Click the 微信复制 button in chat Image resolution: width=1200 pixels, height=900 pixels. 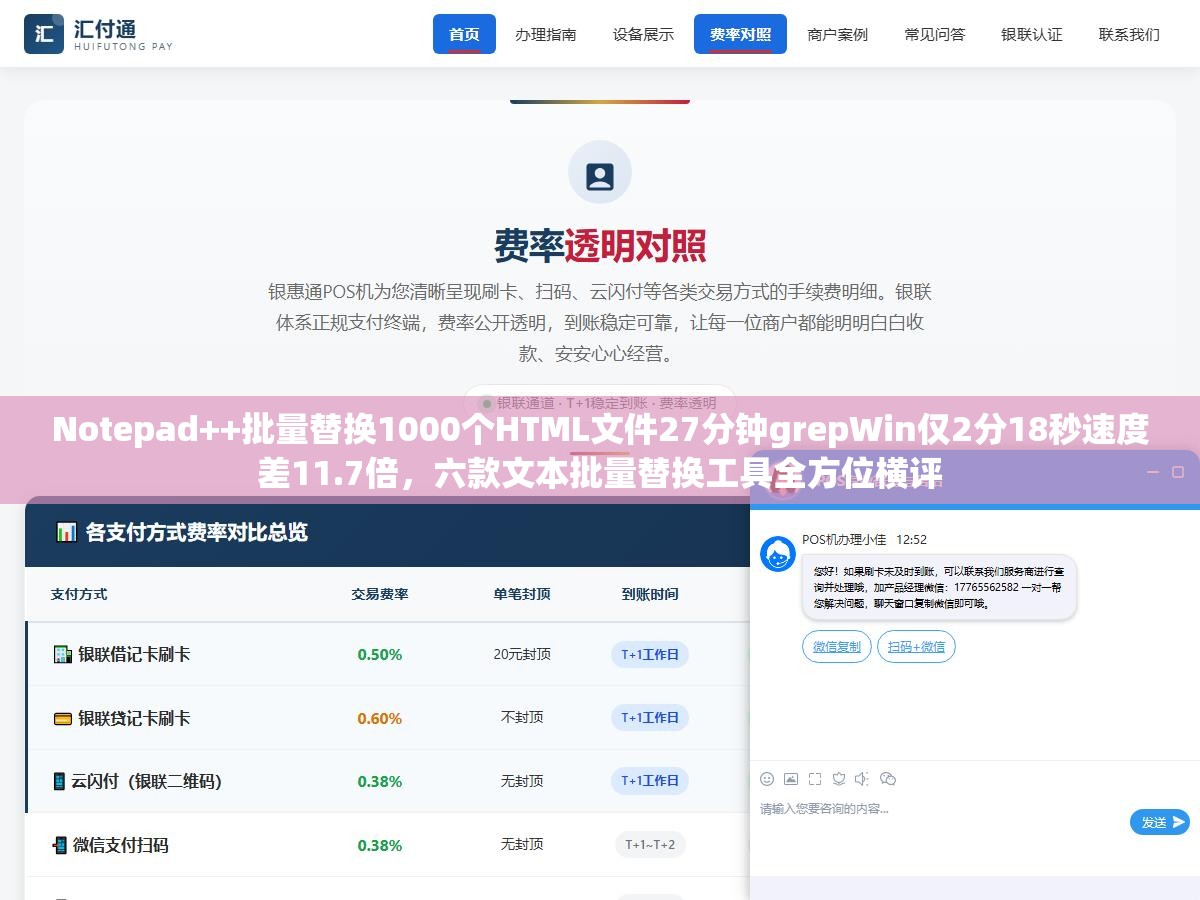pos(837,647)
